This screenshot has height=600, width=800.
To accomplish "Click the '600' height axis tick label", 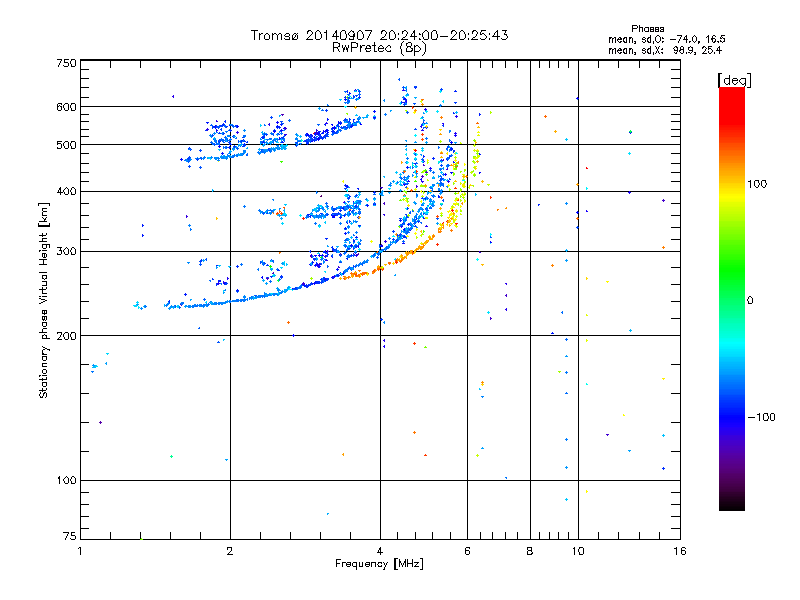I will (66, 107).
